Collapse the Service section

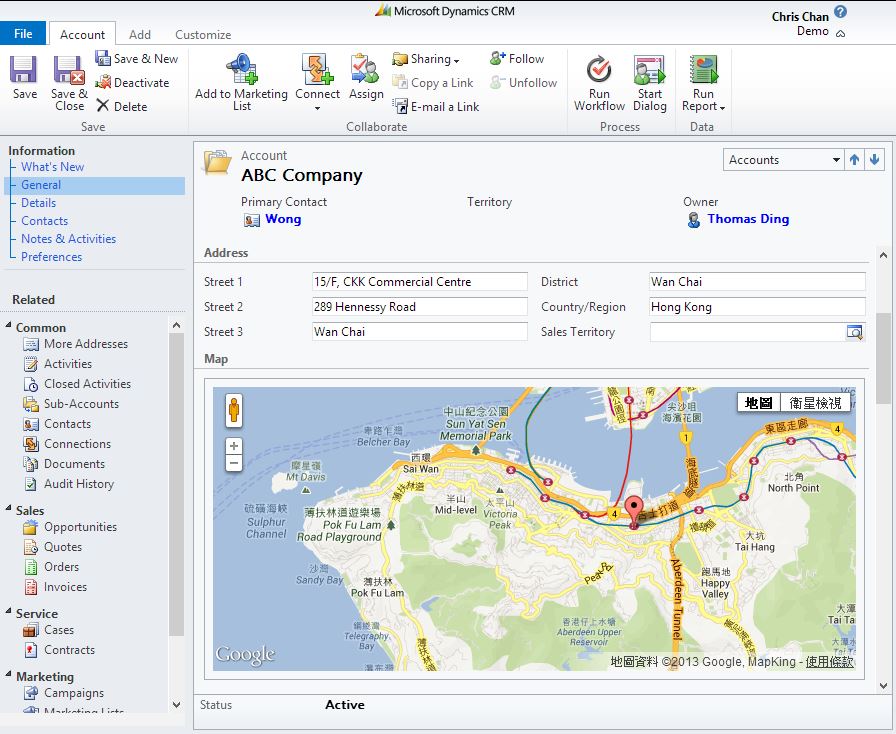[8, 611]
